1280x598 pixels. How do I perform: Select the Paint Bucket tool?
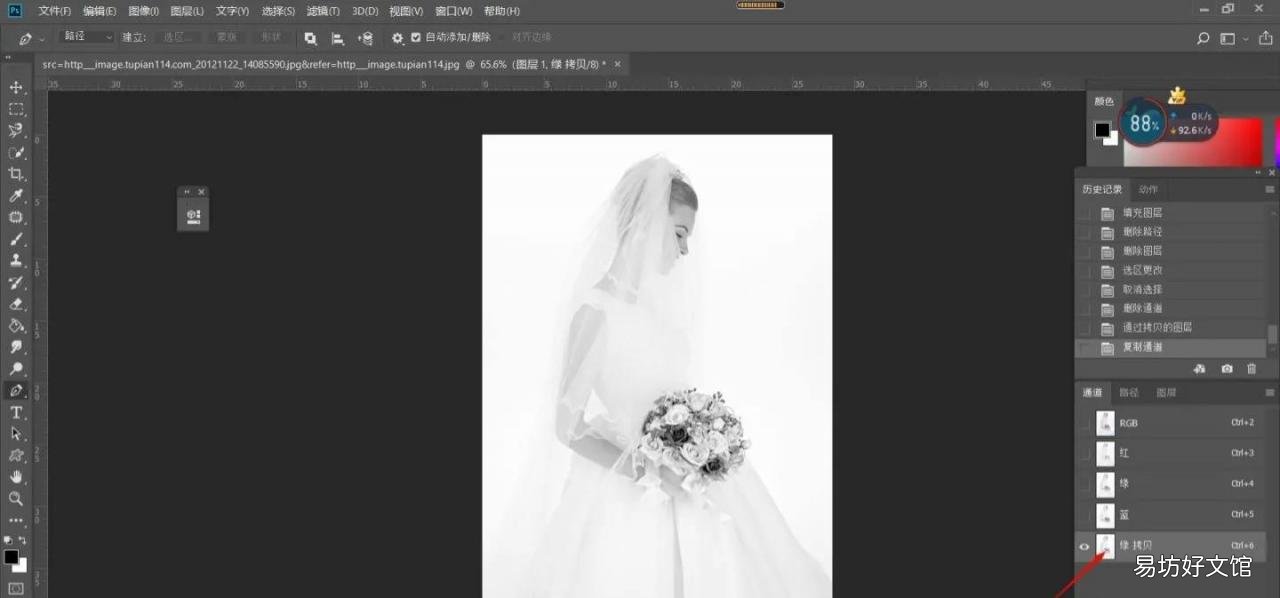tap(16, 326)
